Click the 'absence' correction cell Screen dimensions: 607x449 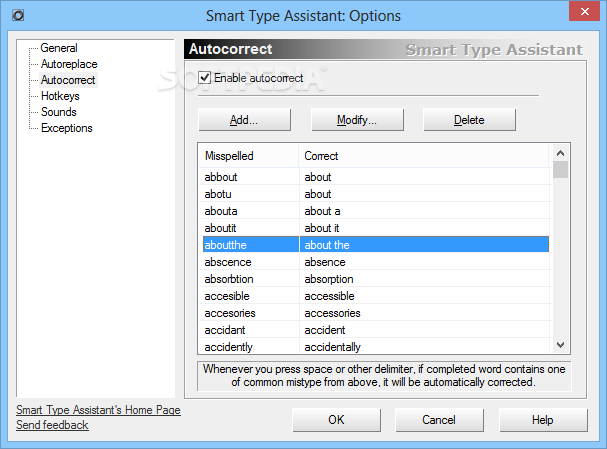(424, 262)
